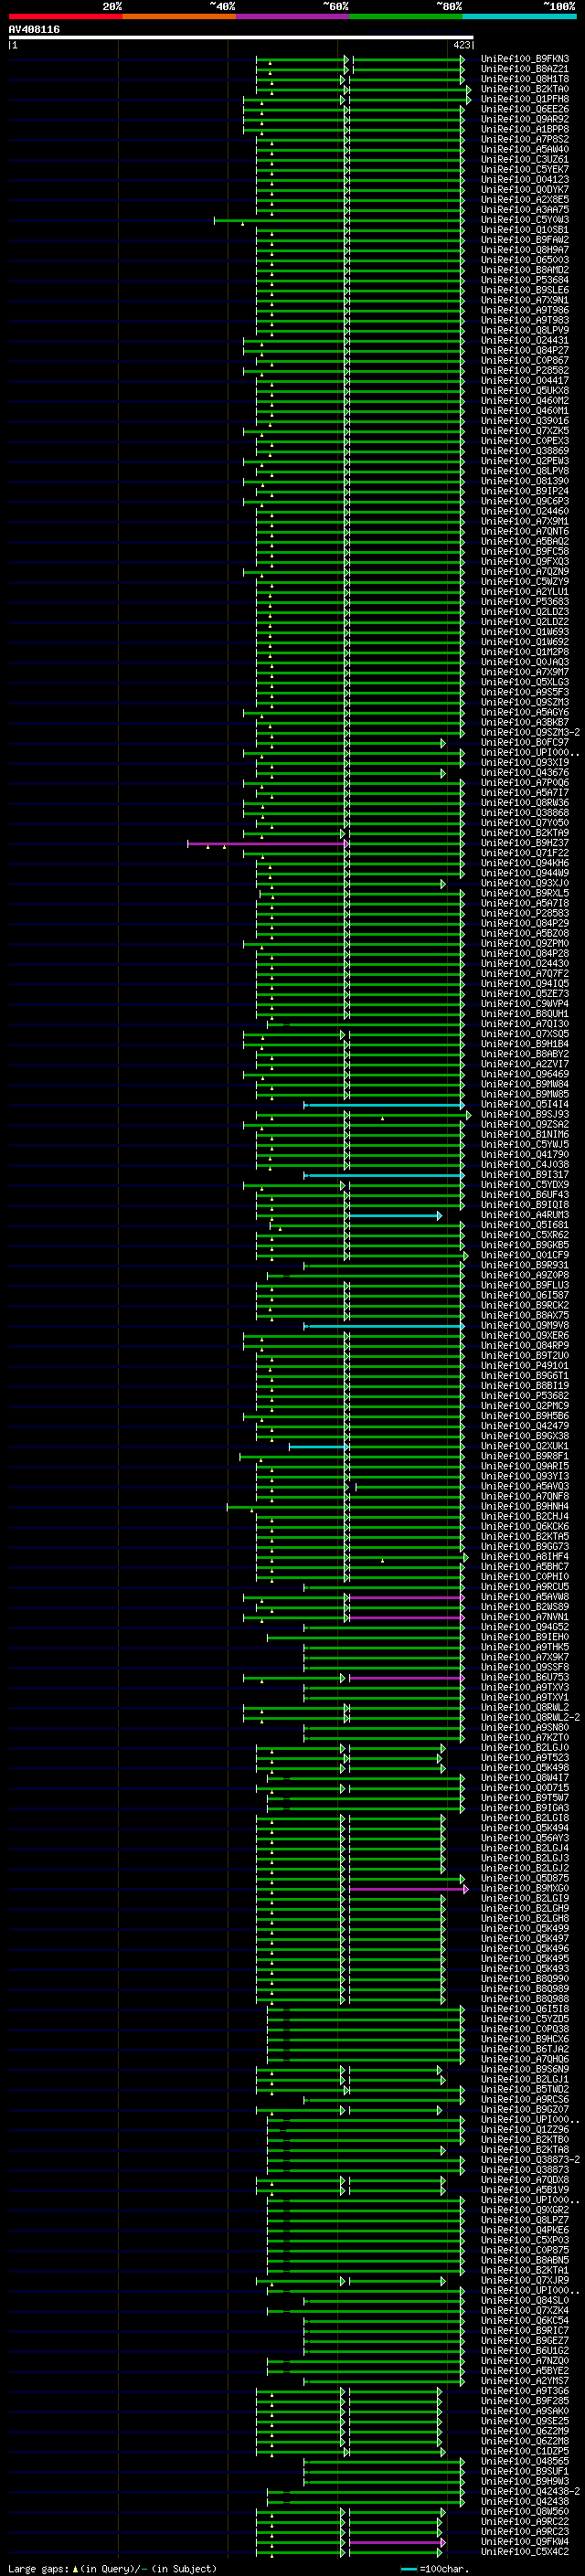
Task: Click the cyan ~100% identity legend segment
Action: point(519,16)
